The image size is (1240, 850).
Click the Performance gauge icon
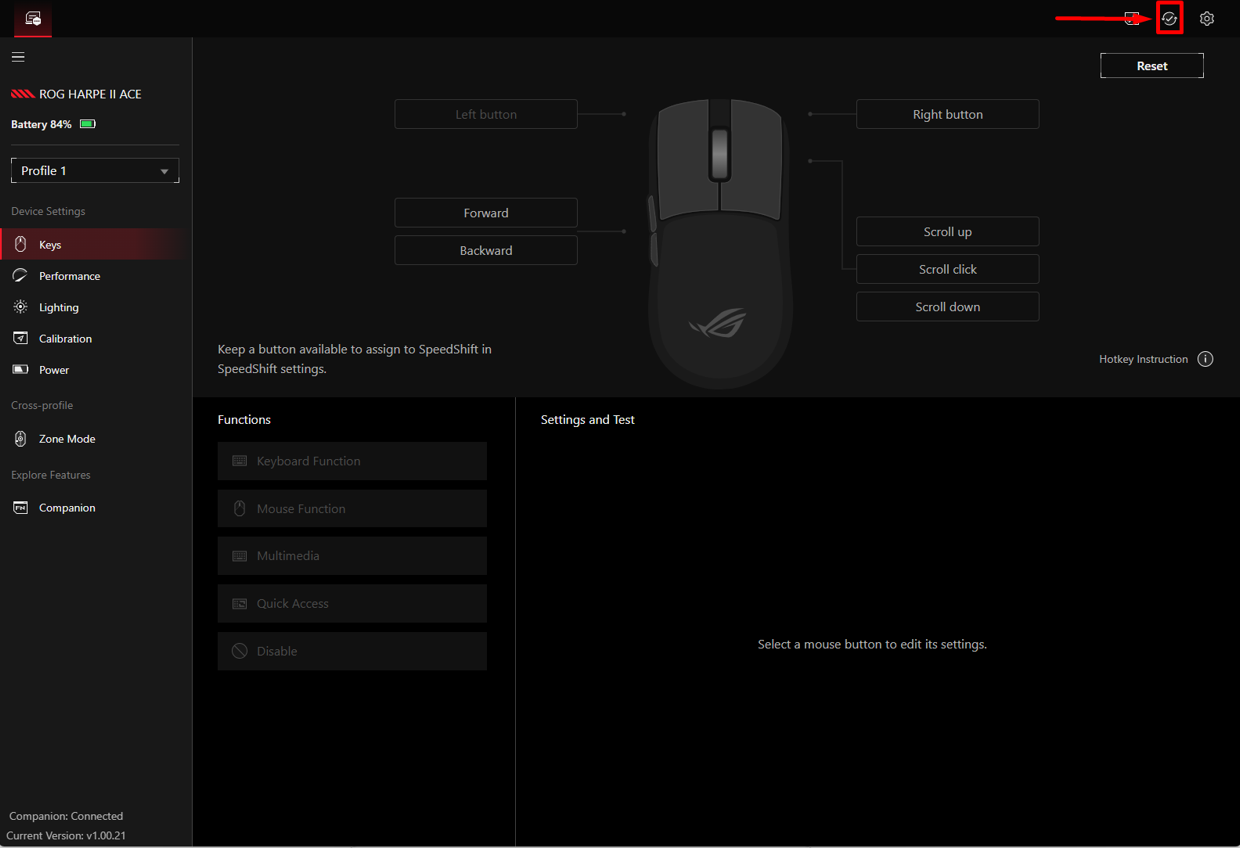(x=20, y=276)
